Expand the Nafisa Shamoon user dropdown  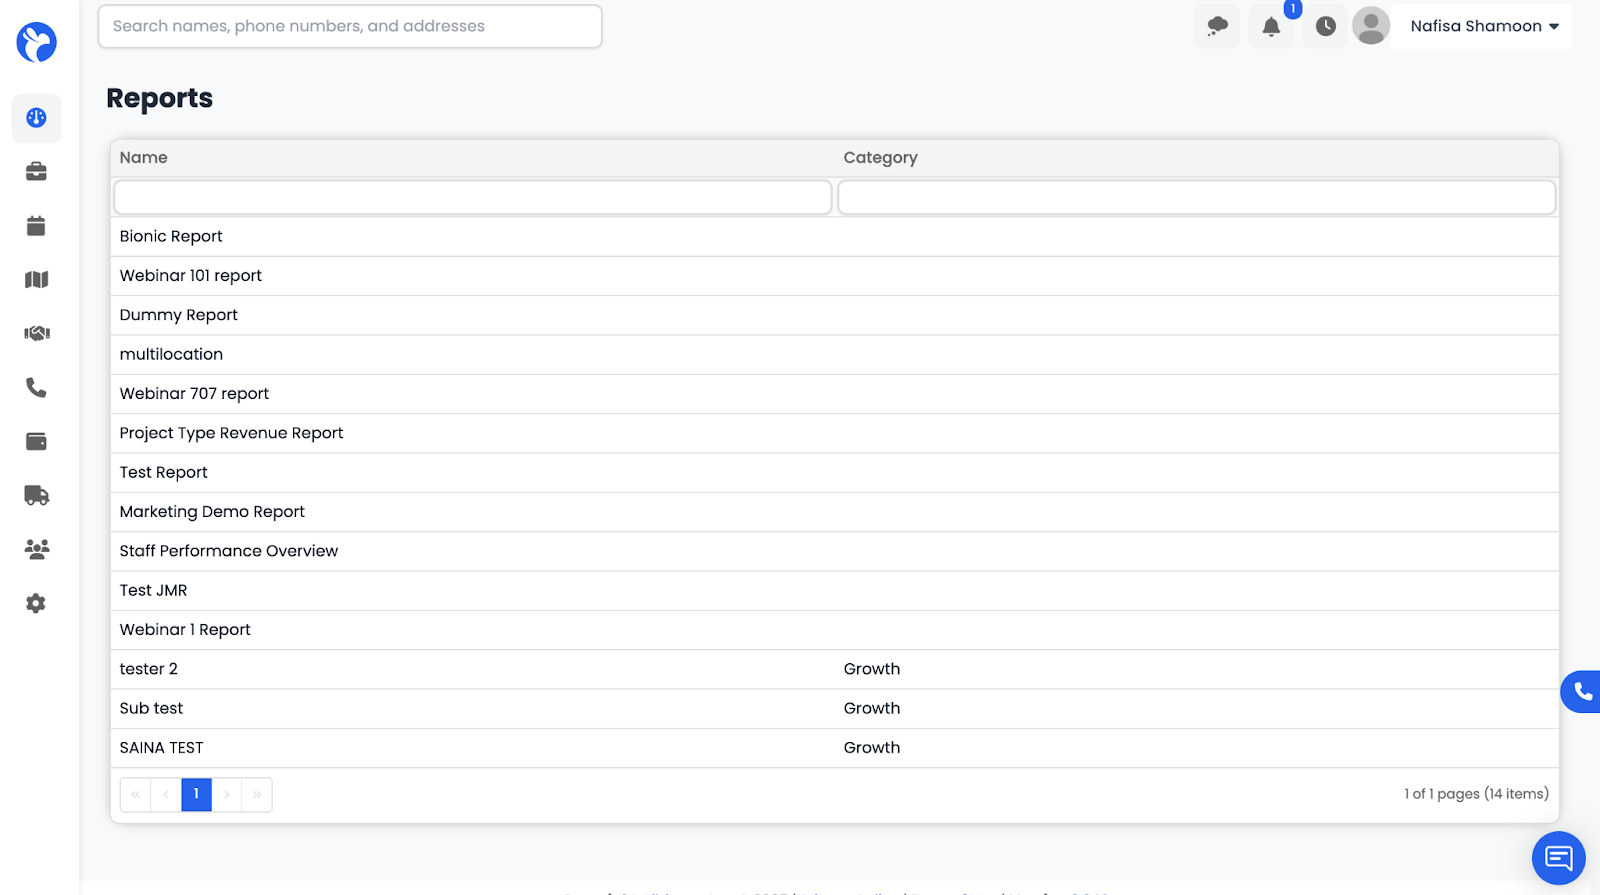[1483, 27]
